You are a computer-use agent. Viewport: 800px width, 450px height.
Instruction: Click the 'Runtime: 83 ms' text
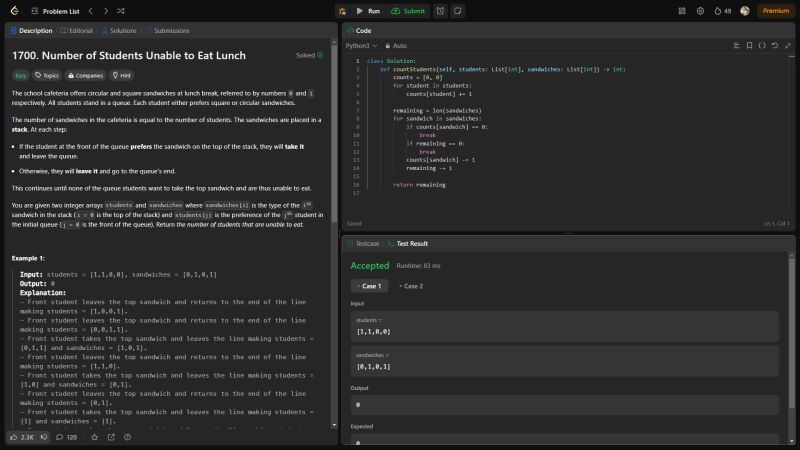coord(418,266)
